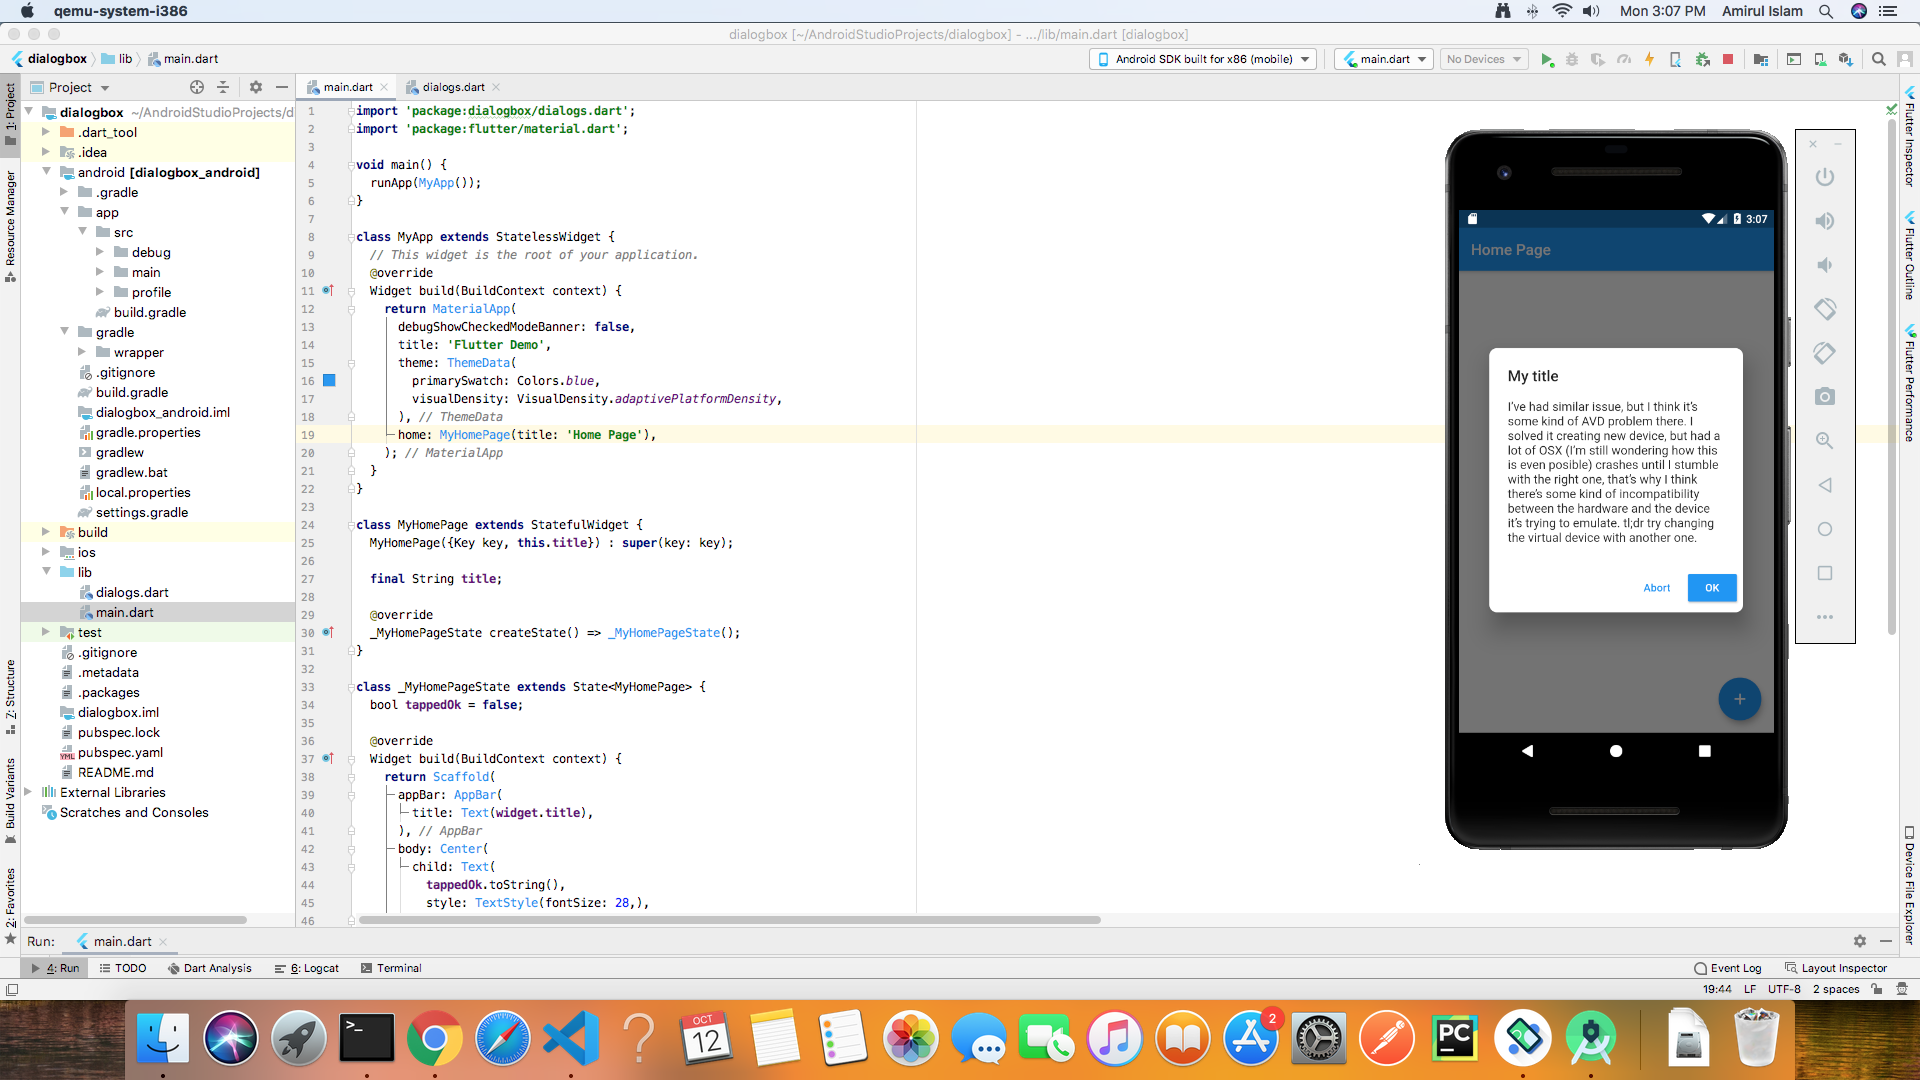
Task: Click the green Run app button
Action: 1547,59
